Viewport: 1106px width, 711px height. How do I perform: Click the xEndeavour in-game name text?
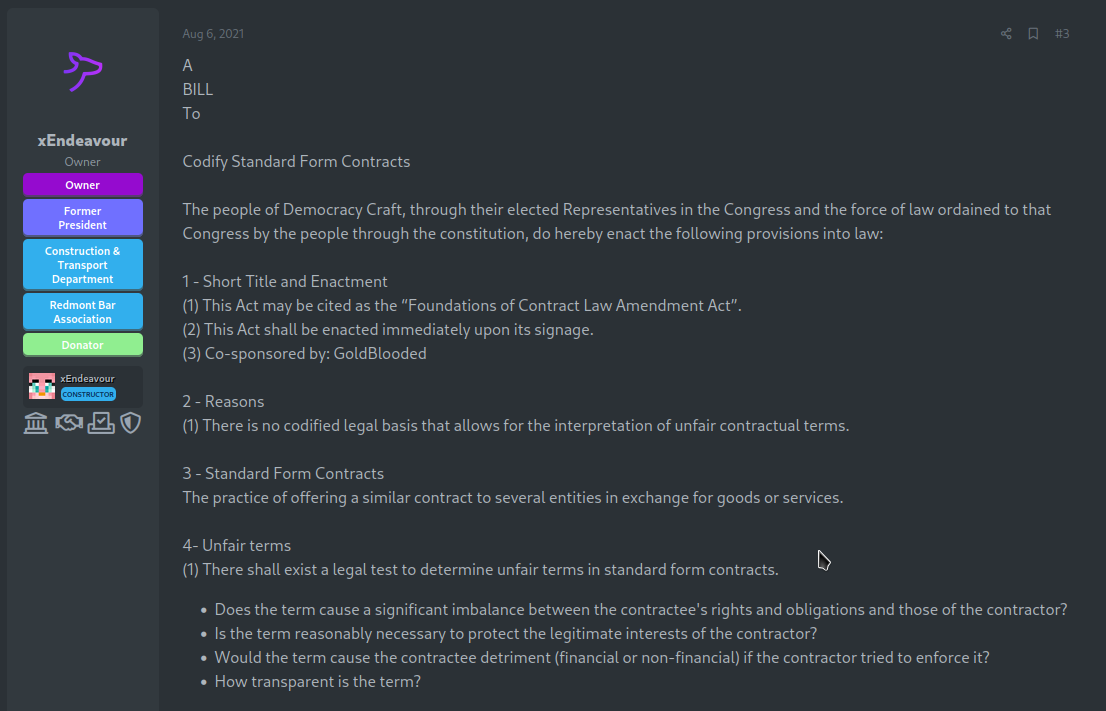point(87,379)
